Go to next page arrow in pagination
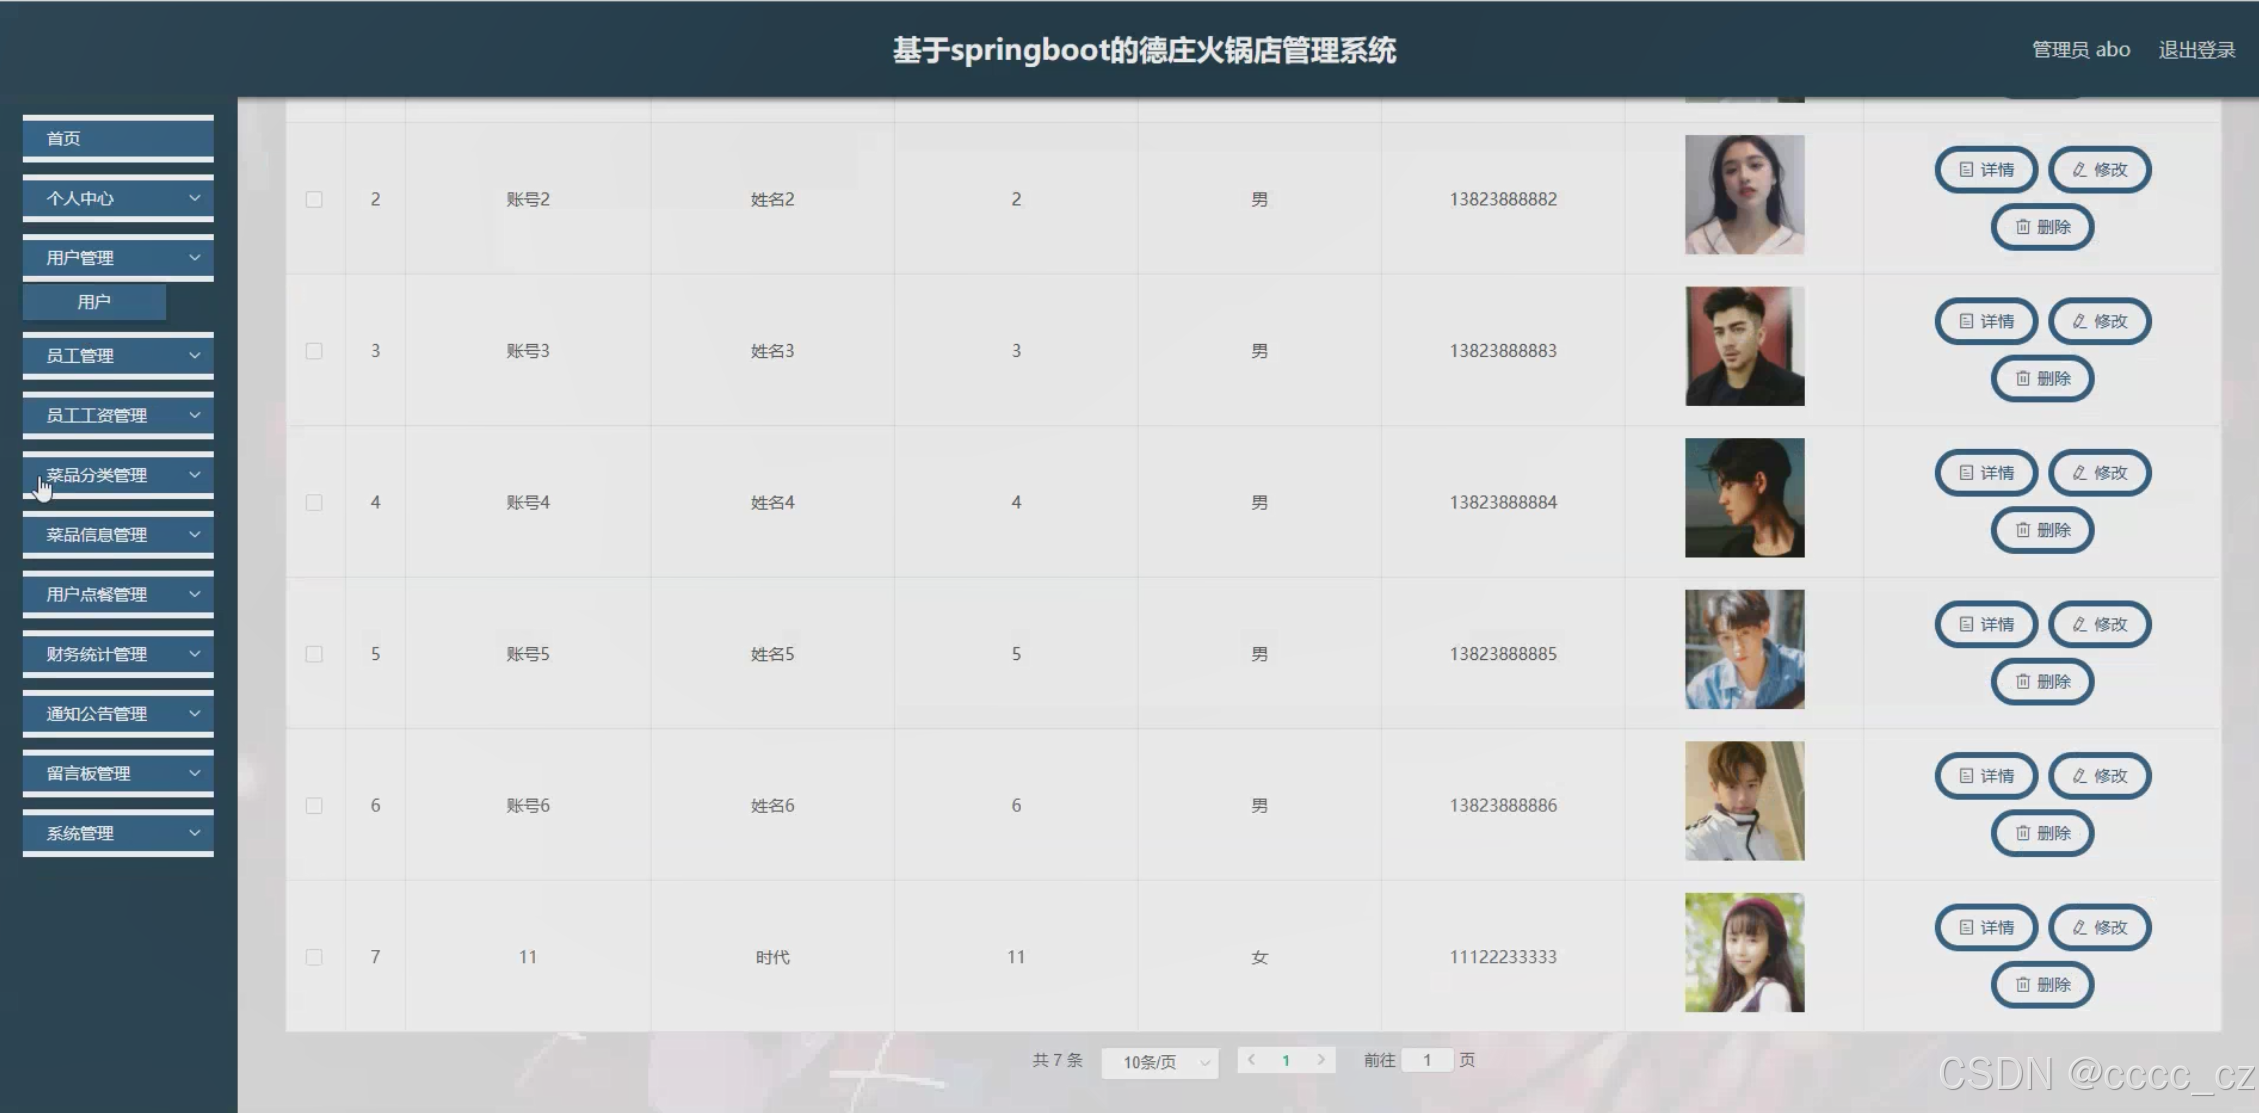 point(1321,1060)
